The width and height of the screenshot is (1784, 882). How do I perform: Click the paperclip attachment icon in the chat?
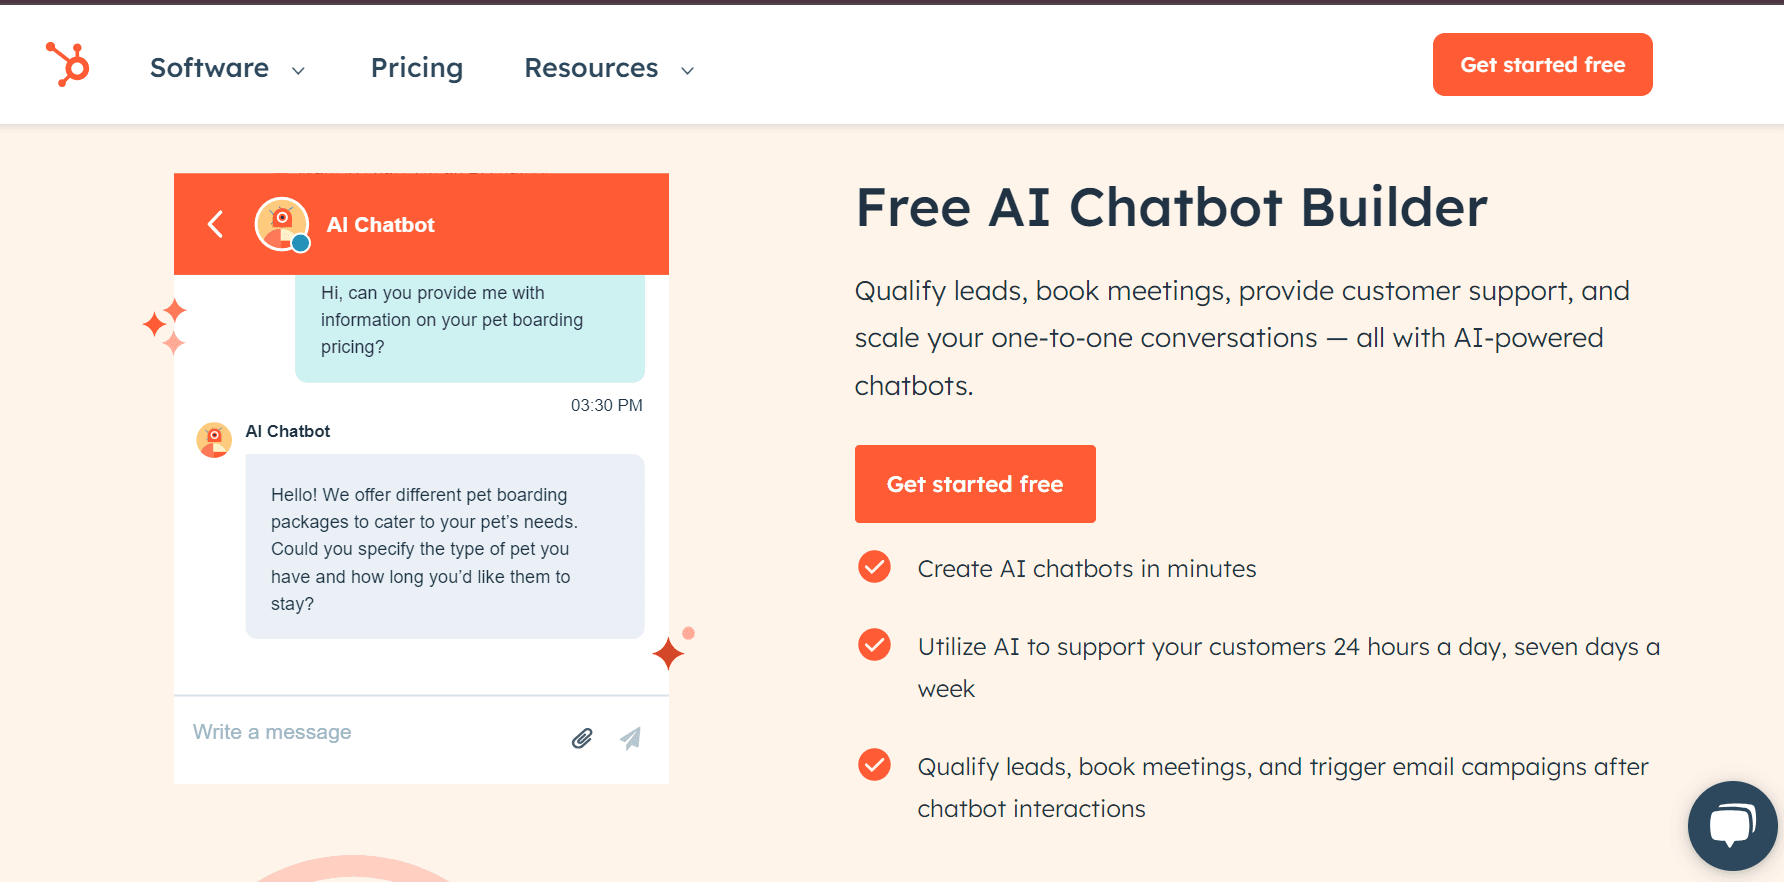[583, 738]
